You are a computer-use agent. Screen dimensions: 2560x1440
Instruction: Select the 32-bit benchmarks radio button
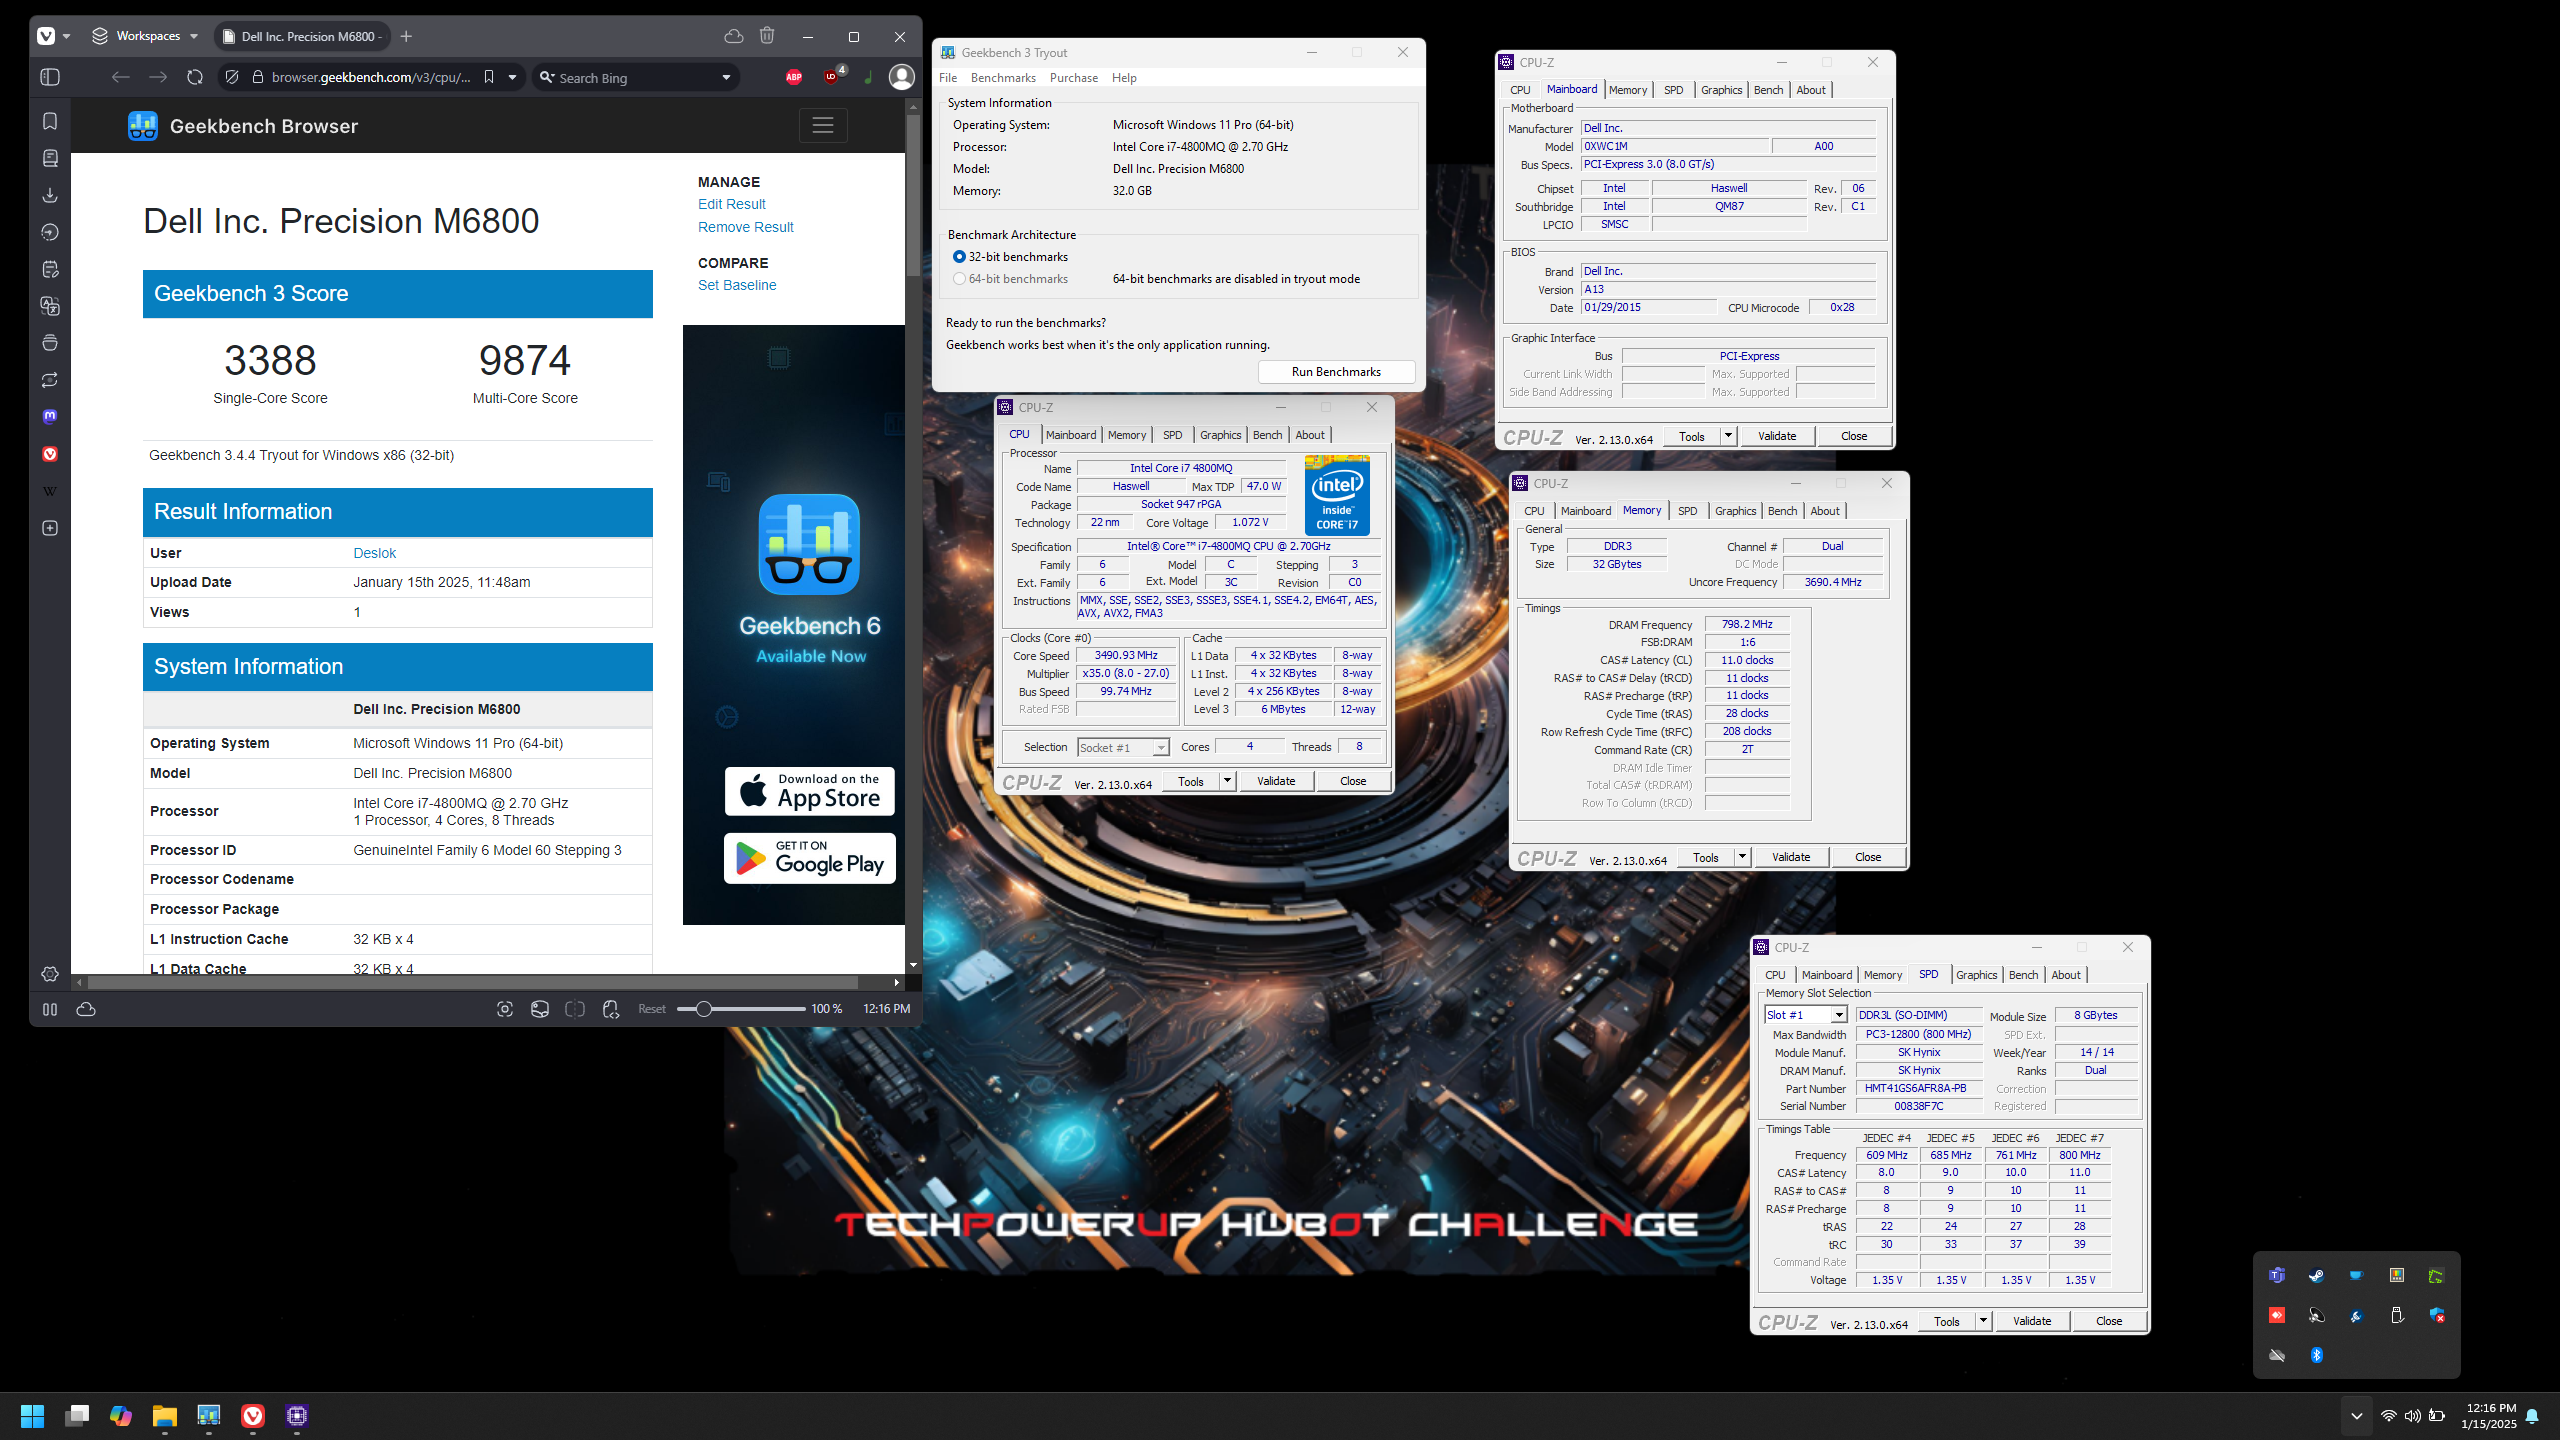tap(959, 257)
